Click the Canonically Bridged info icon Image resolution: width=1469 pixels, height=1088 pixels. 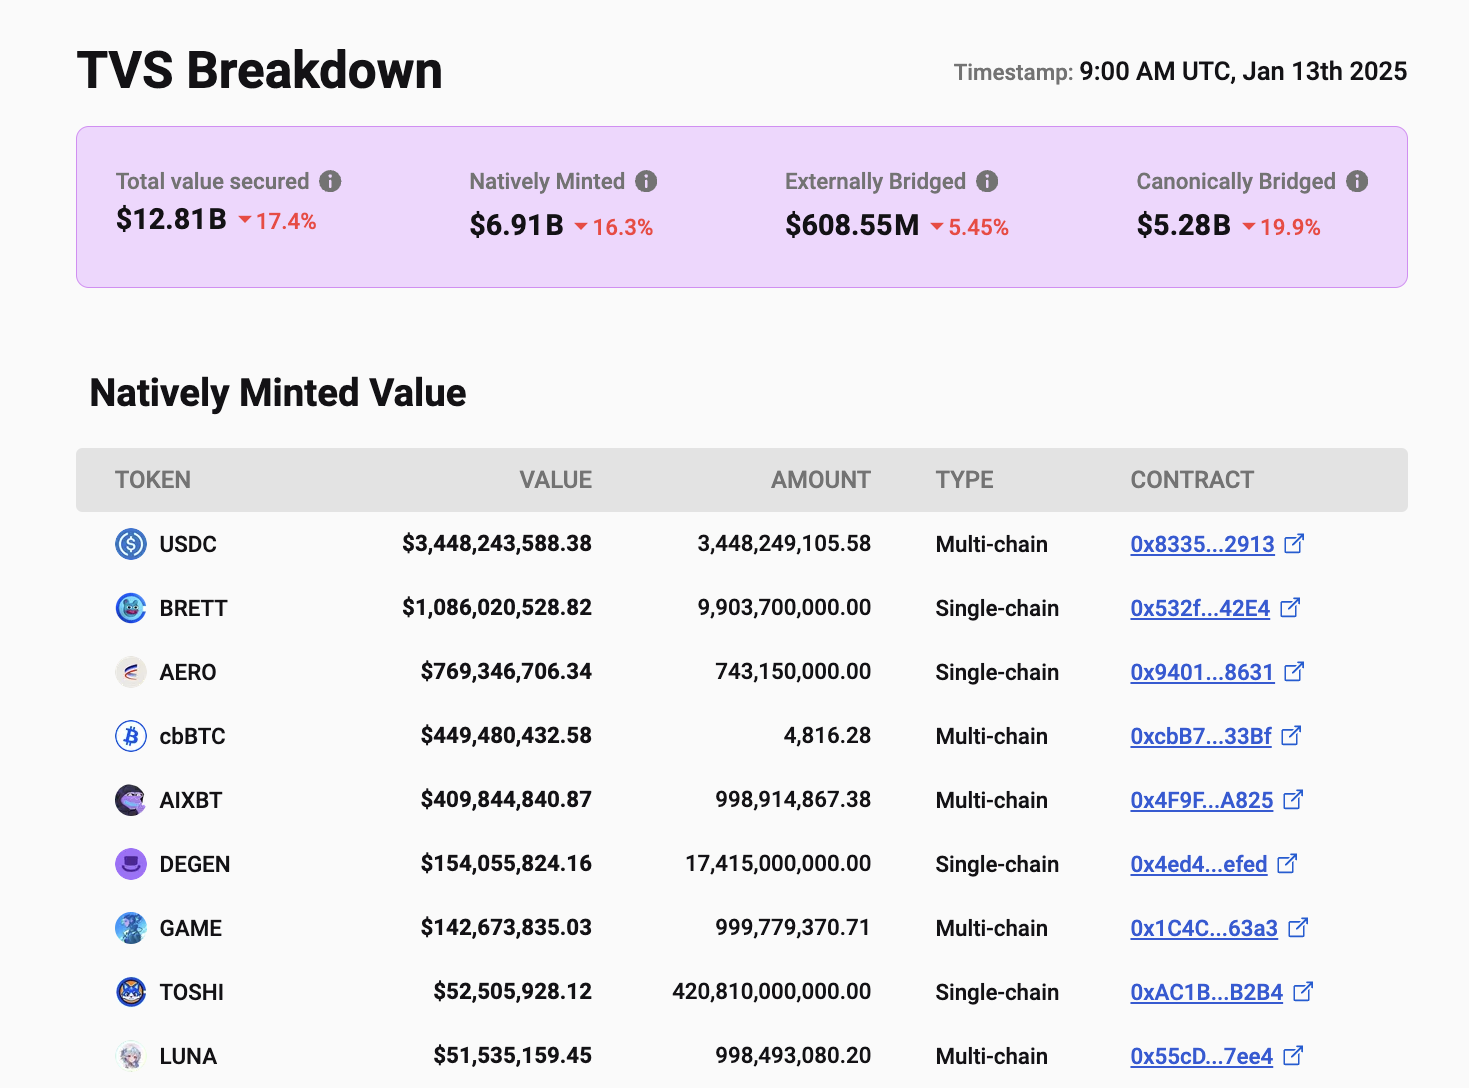pos(1357,181)
